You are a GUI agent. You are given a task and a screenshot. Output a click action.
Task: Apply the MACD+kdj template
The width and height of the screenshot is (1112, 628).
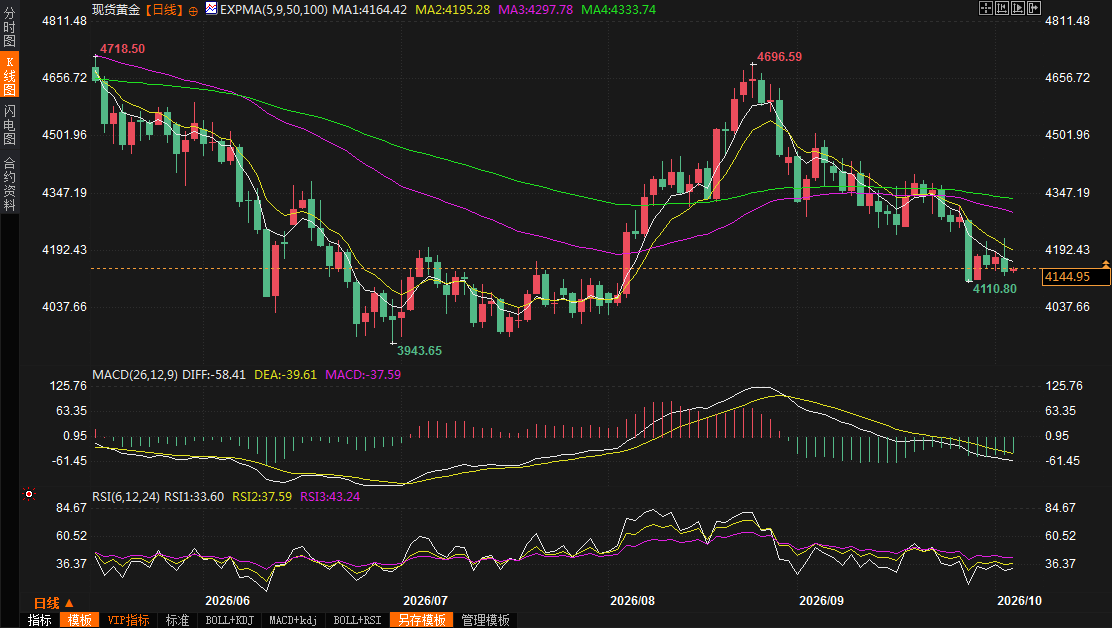tap(293, 620)
